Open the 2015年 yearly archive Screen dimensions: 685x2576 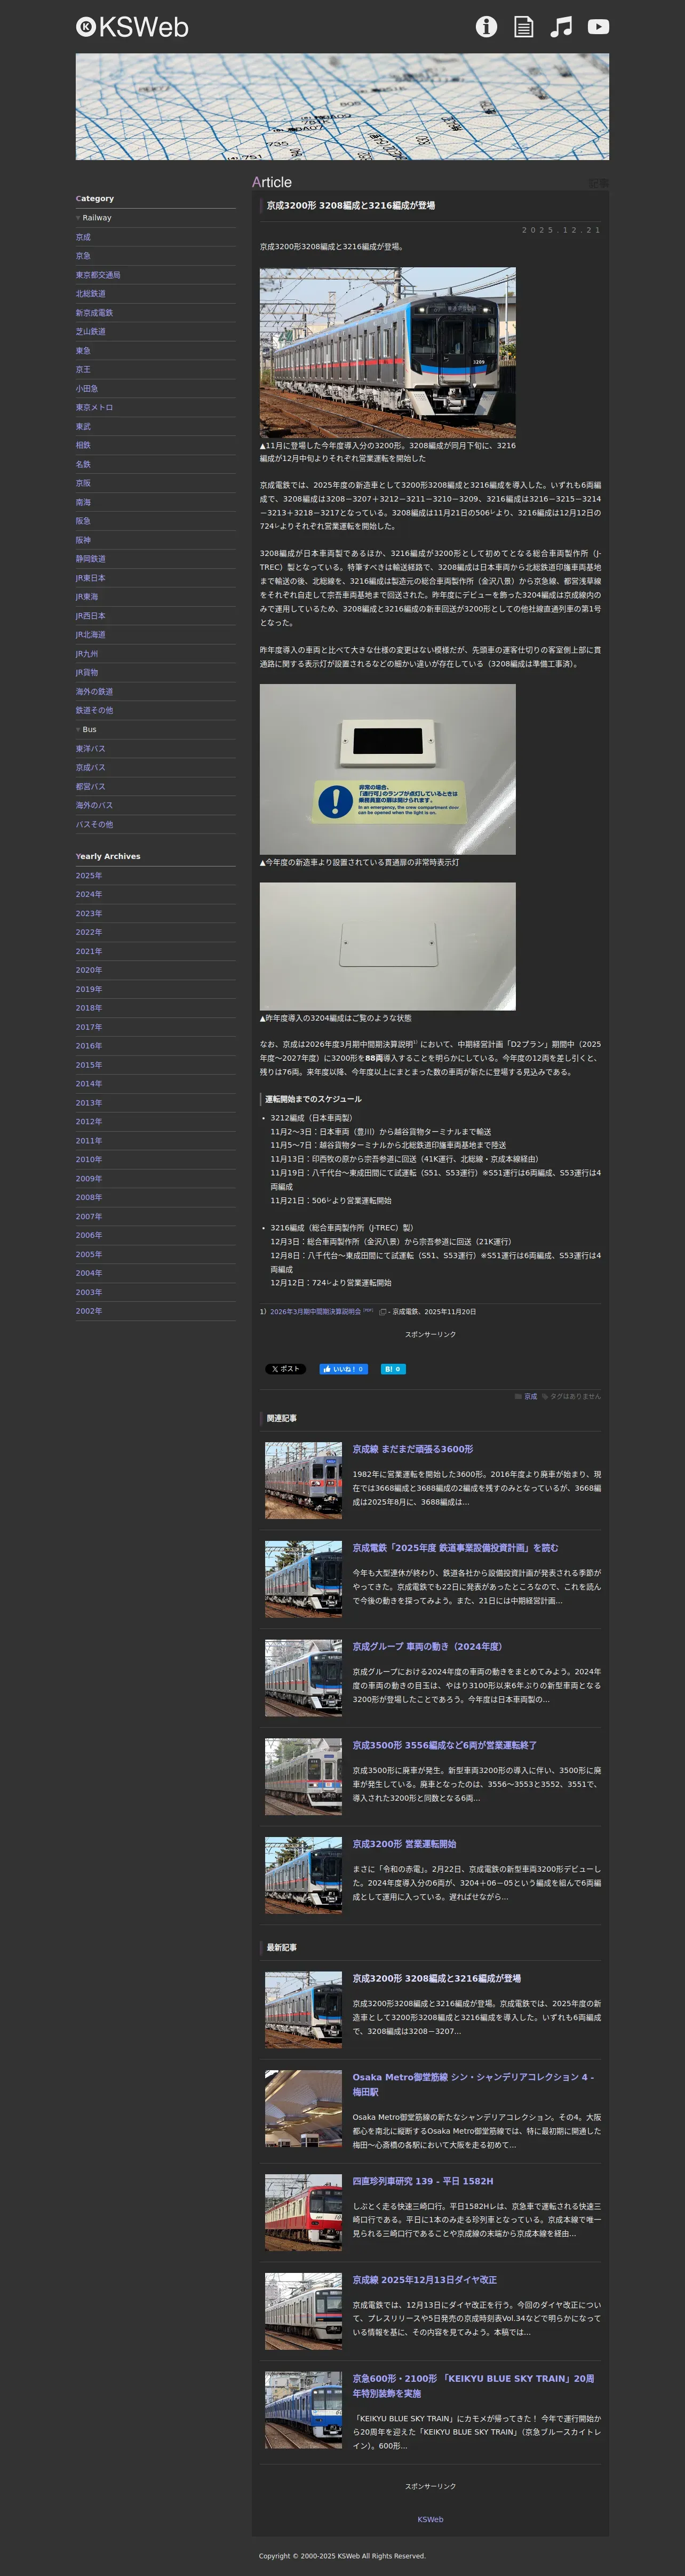click(89, 1065)
